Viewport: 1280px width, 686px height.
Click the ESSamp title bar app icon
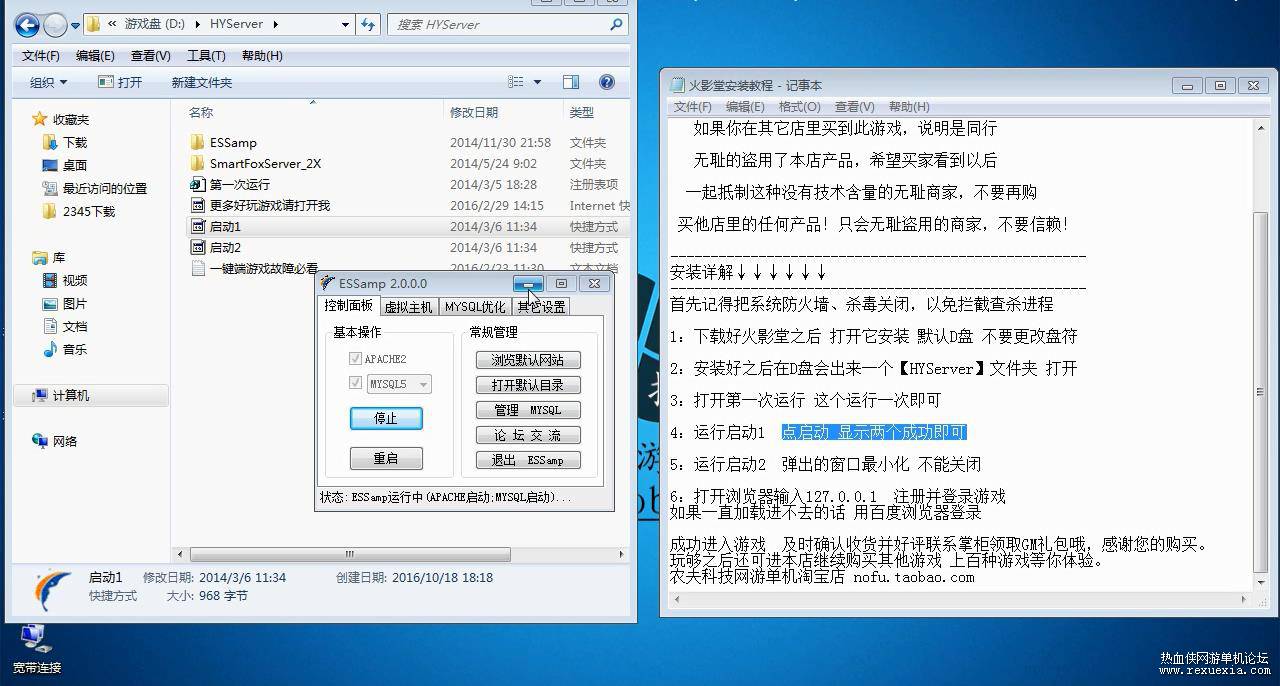pos(327,283)
